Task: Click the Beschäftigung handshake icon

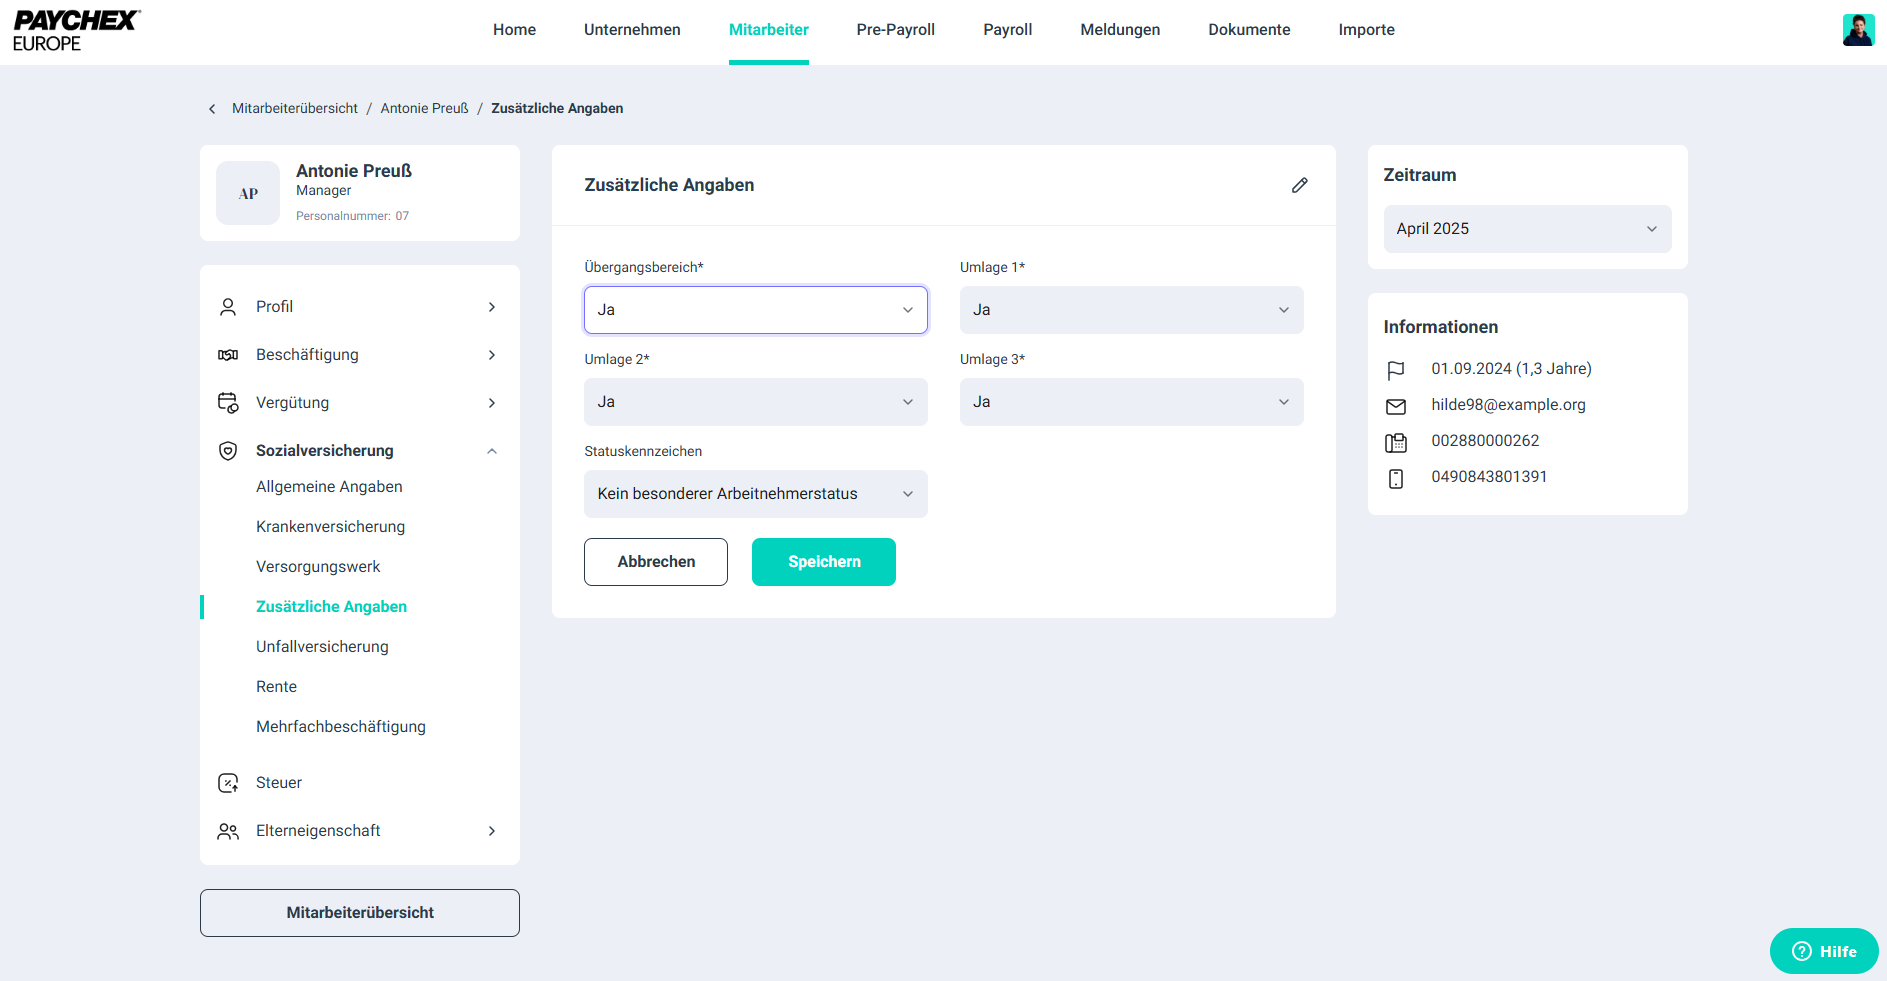Action: [228, 355]
